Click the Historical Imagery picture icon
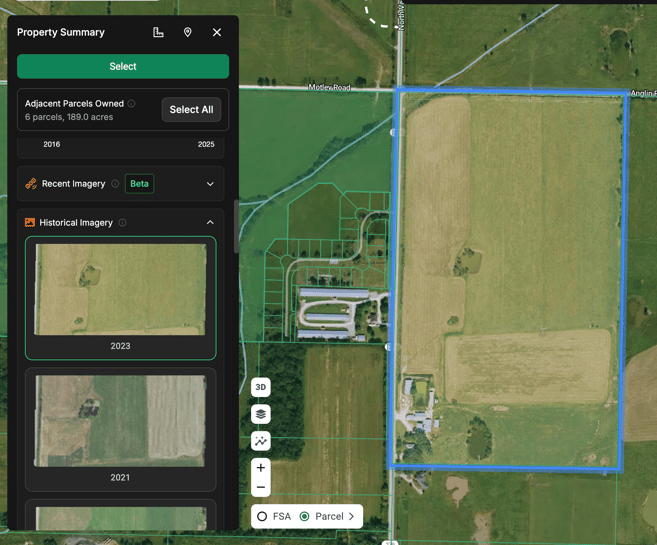This screenshot has height=545, width=657. tap(30, 222)
